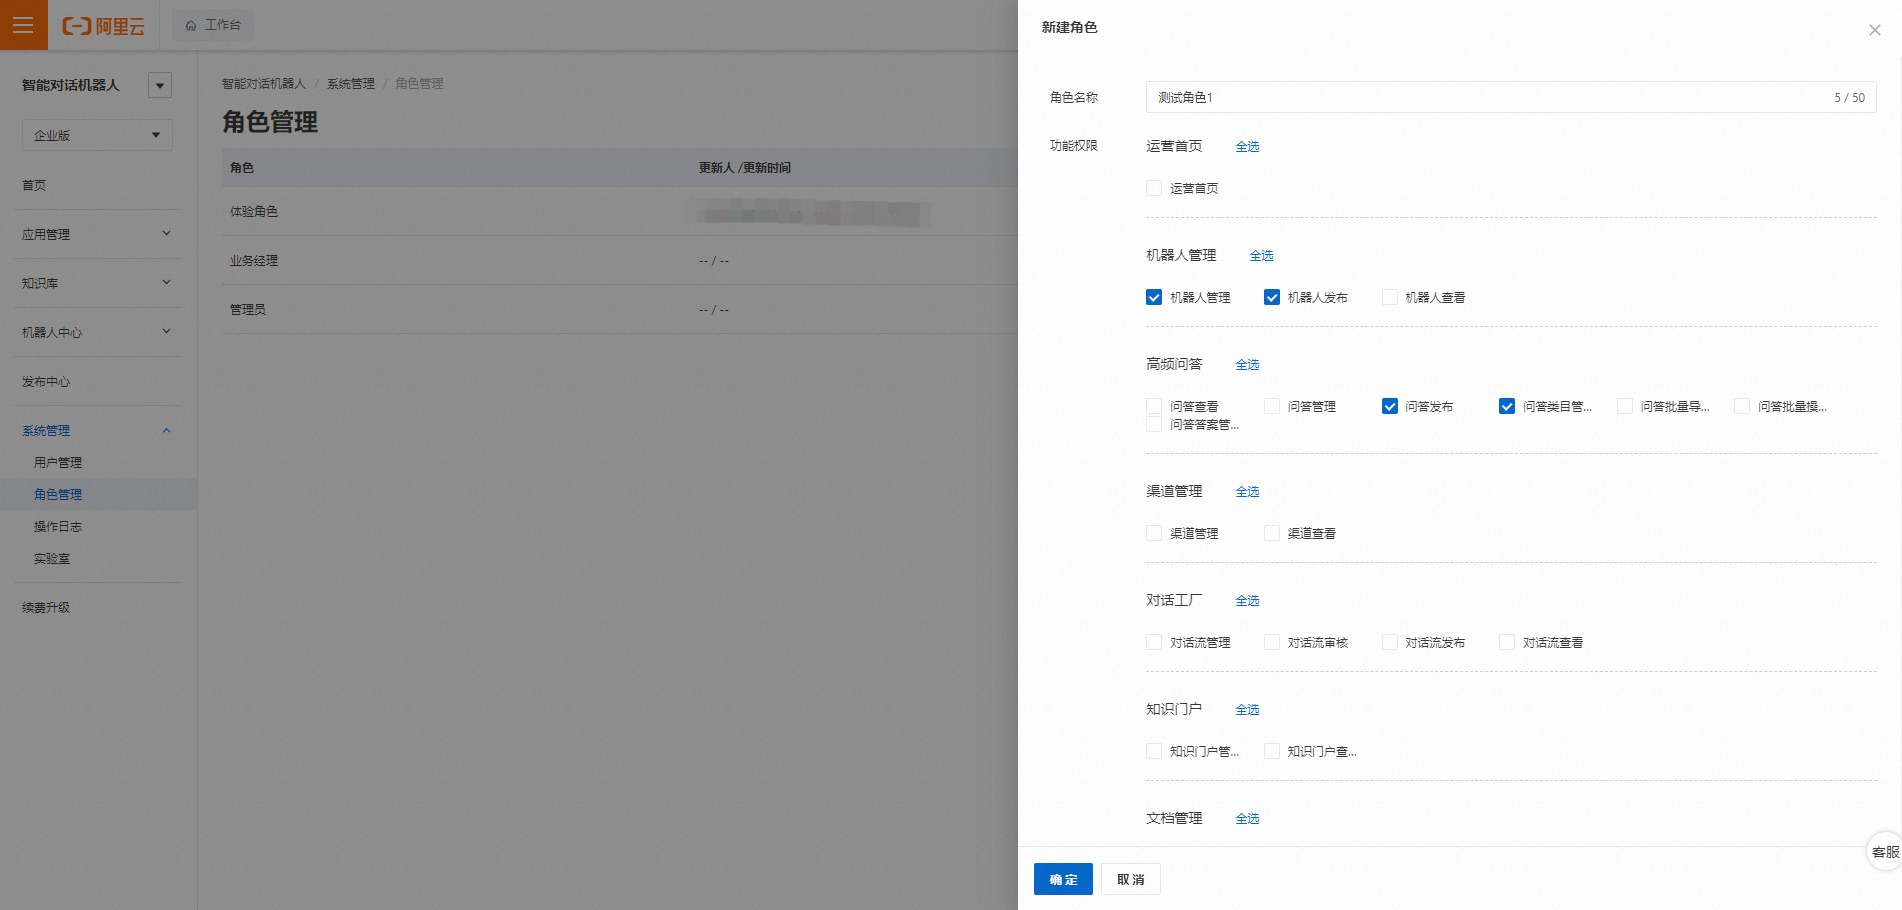Viewport: 1902px width, 910px height.
Task: Select all under 渠道管理
Action: coord(1247,492)
